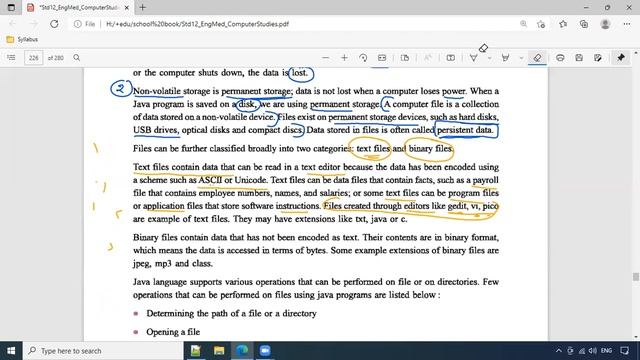Click the read aloud button
The width and height of the screenshot is (640, 360).
427,58
